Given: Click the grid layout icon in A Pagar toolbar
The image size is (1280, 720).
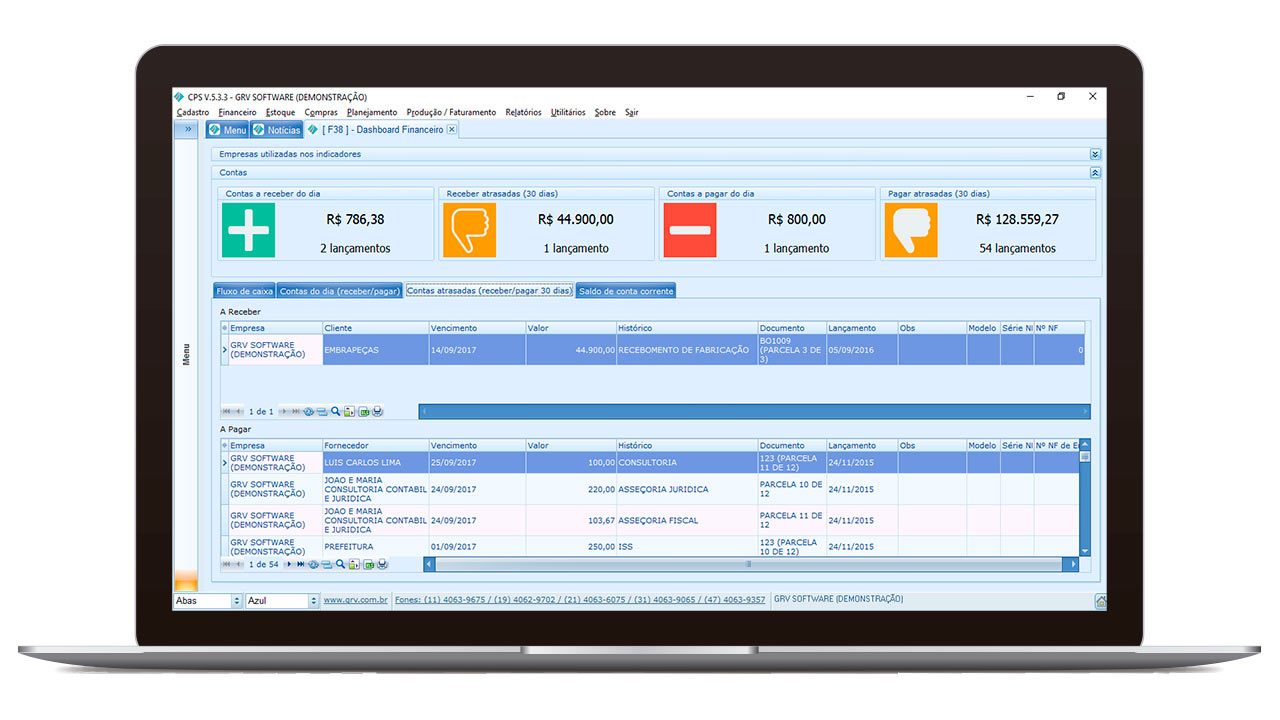Looking at the screenshot, I should pyautogui.click(x=326, y=564).
